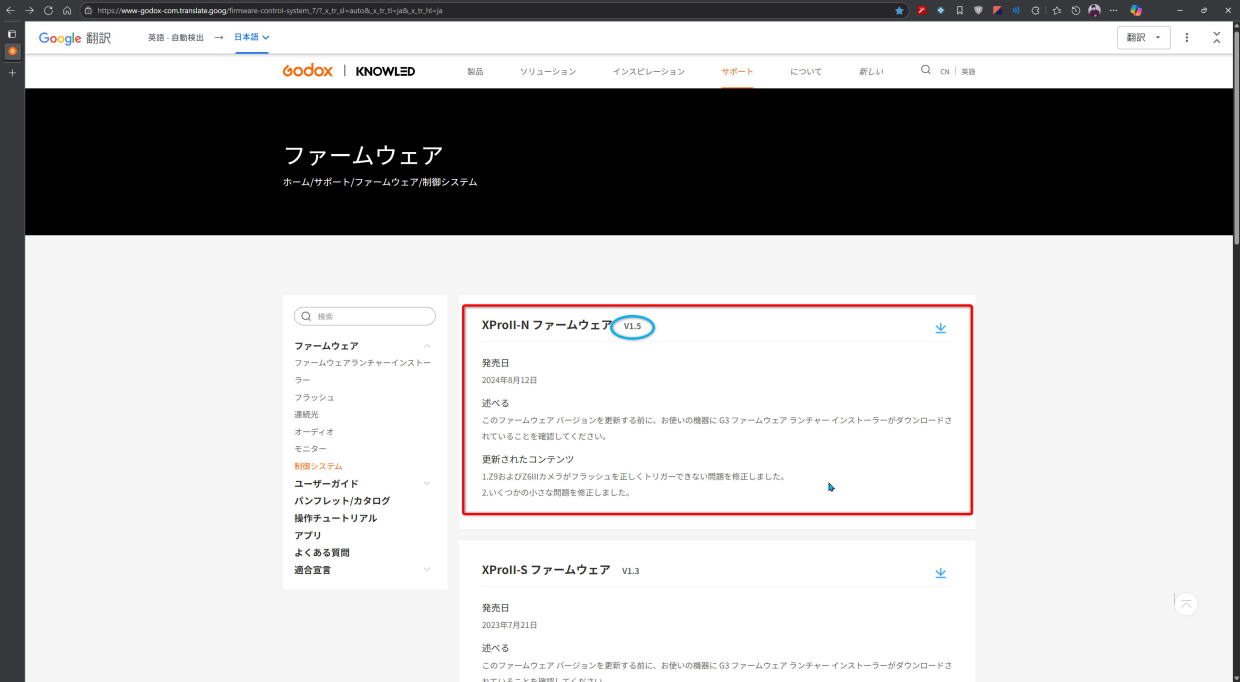
Task: Open the user profile avatar
Action: pos(1094,10)
